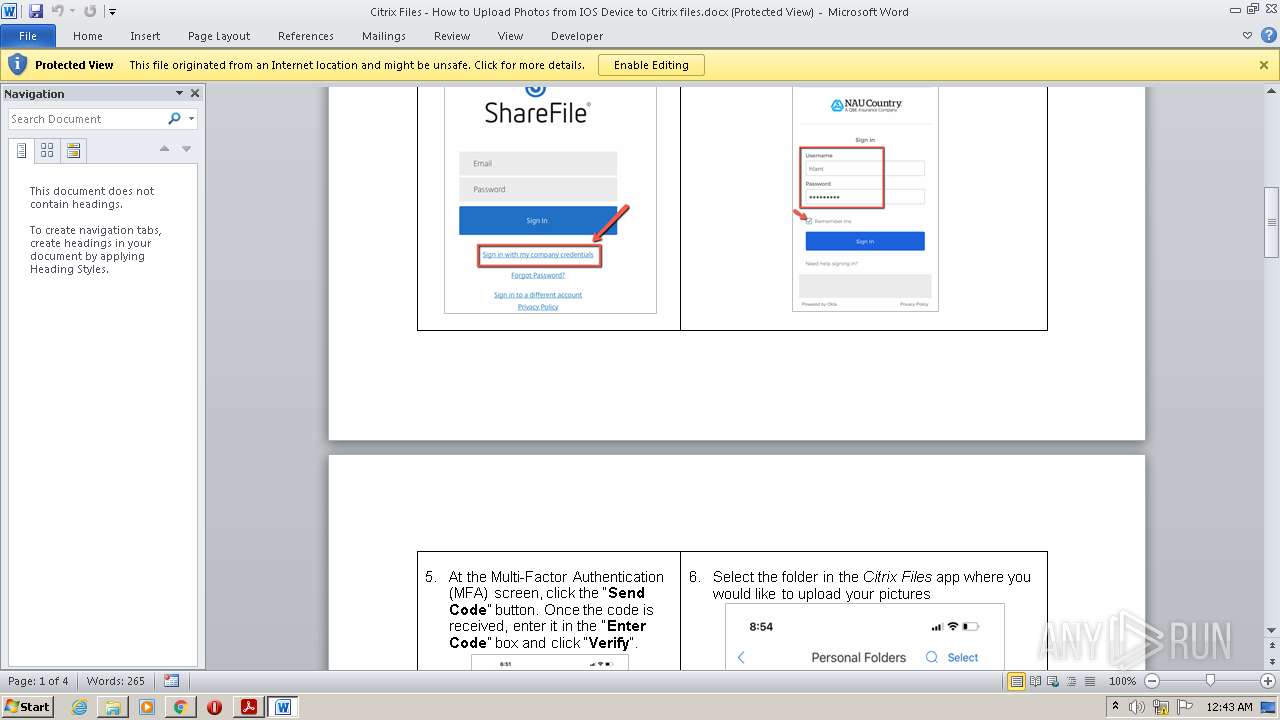Click the Action Center flag icon in system tray
Image resolution: width=1280 pixels, height=720 pixels.
point(1185,707)
